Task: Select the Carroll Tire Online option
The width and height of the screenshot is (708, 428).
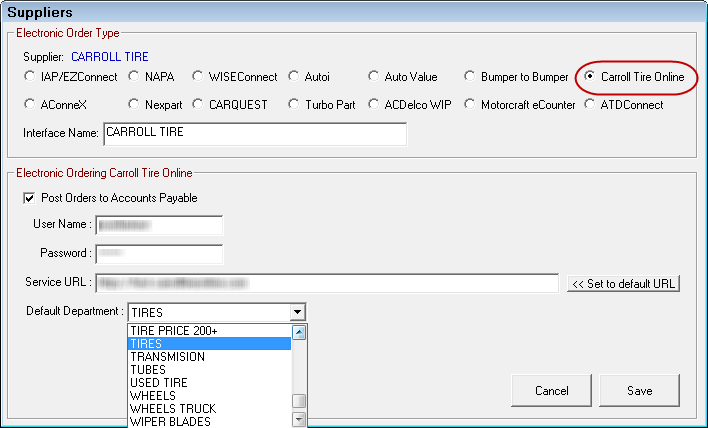Action: pyautogui.click(x=591, y=77)
